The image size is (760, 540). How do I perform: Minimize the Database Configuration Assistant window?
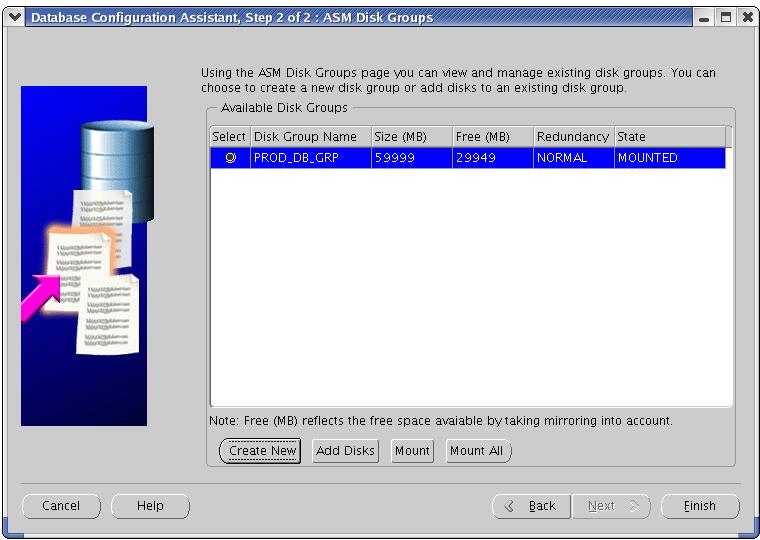705,17
